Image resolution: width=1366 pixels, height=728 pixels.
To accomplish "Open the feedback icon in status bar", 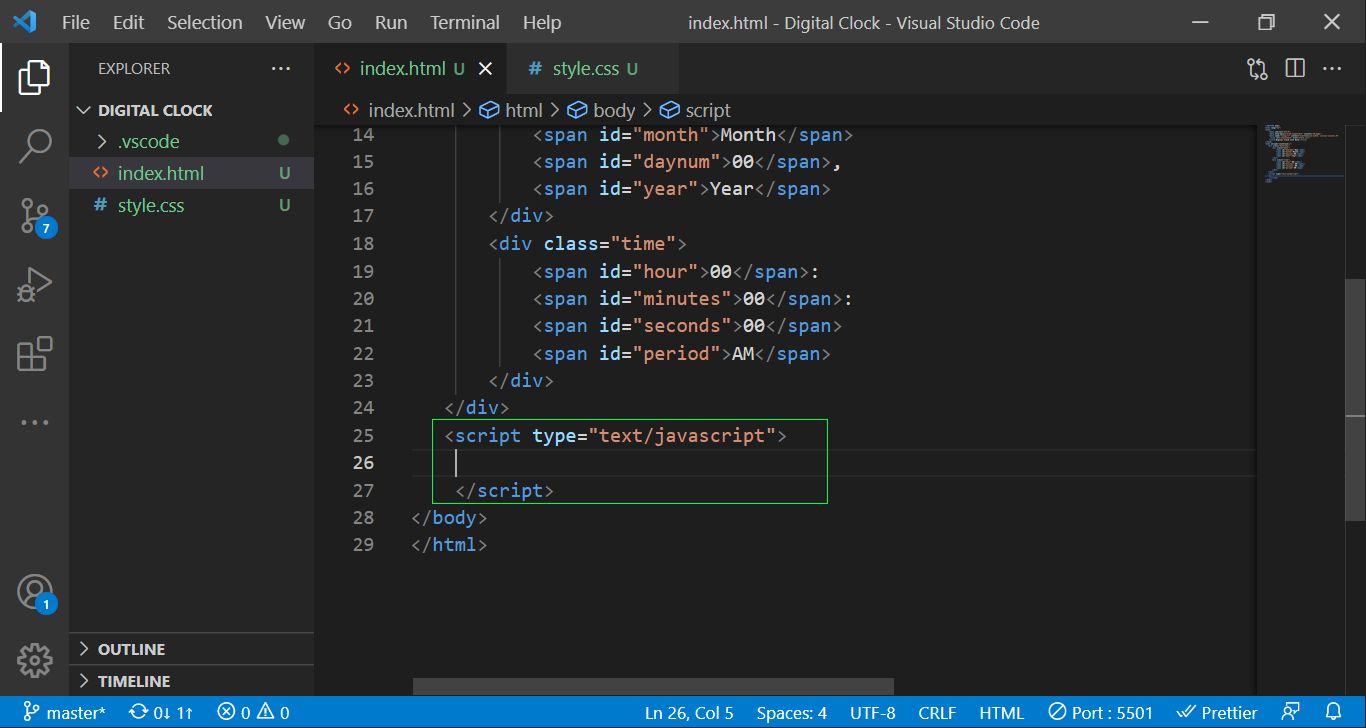I will (x=1291, y=713).
